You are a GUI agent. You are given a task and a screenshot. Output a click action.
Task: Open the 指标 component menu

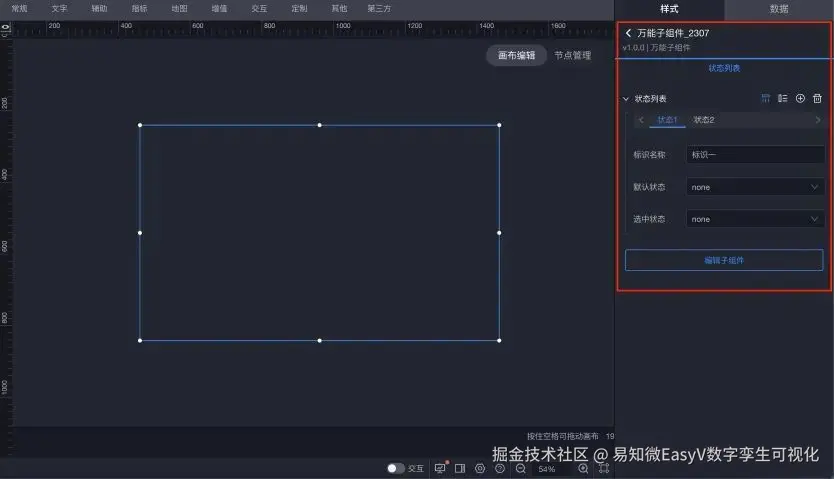tap(139, 9)
